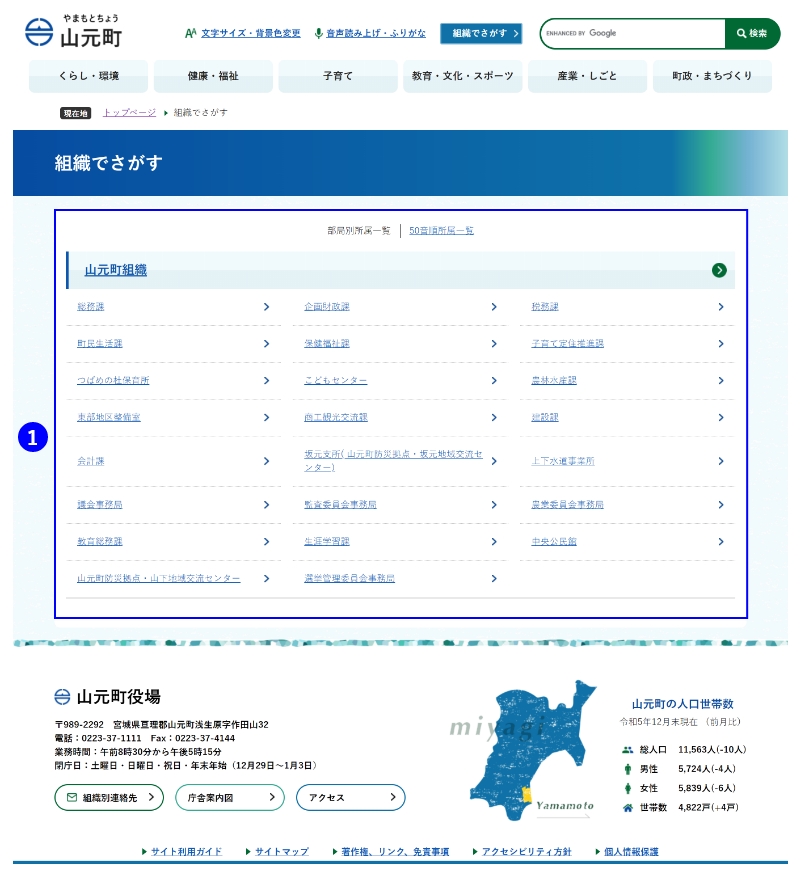
Task: Open the つばめの杜保育所 link
Action: point(113,380)
